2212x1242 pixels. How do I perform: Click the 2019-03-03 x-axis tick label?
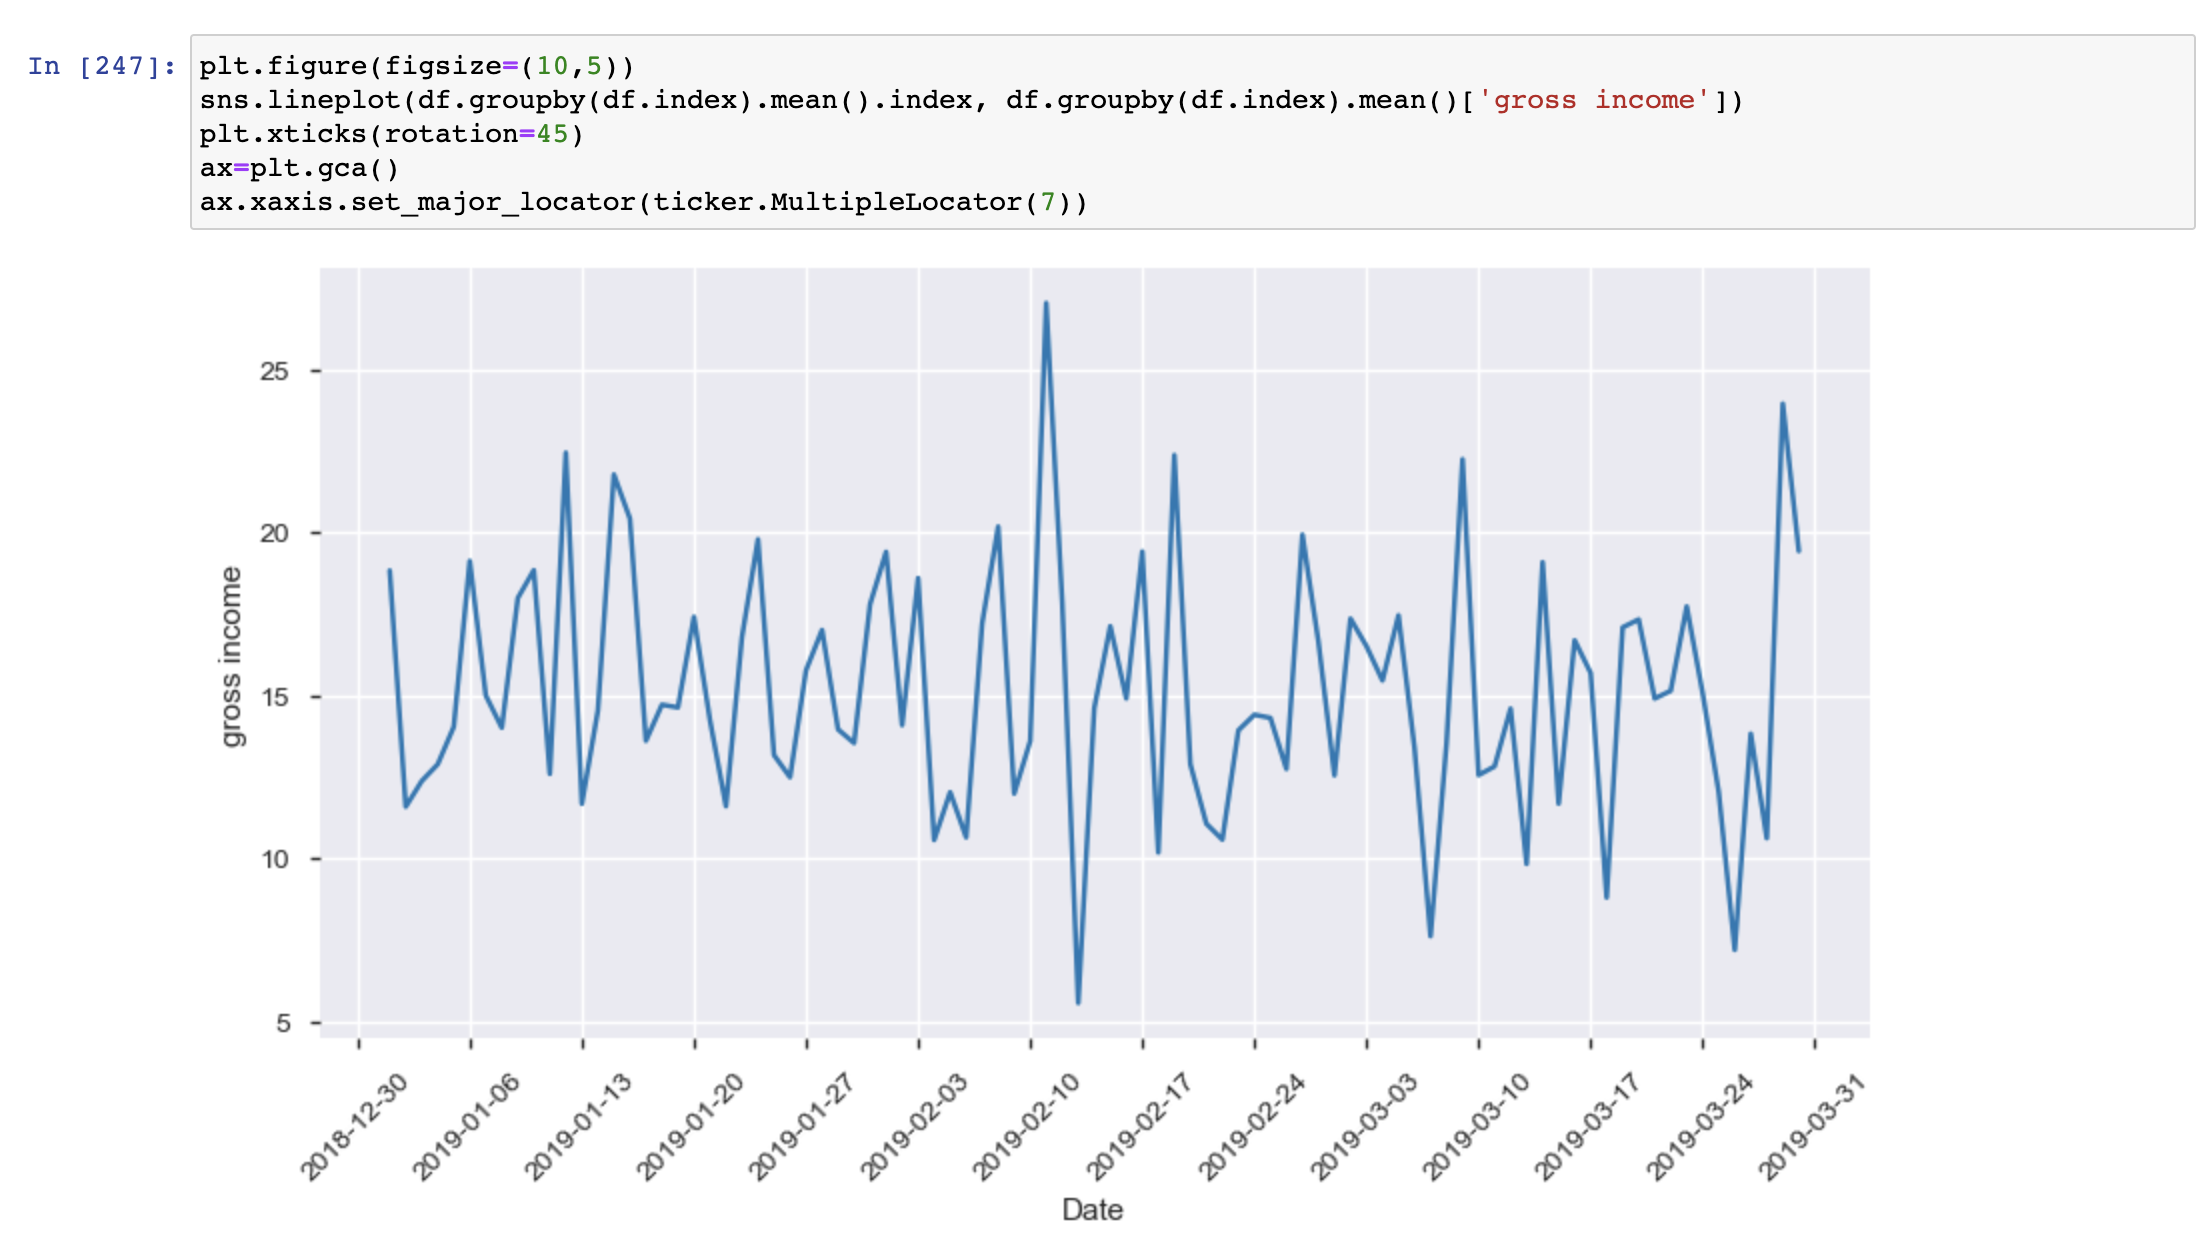(x=1363, y=1126)
